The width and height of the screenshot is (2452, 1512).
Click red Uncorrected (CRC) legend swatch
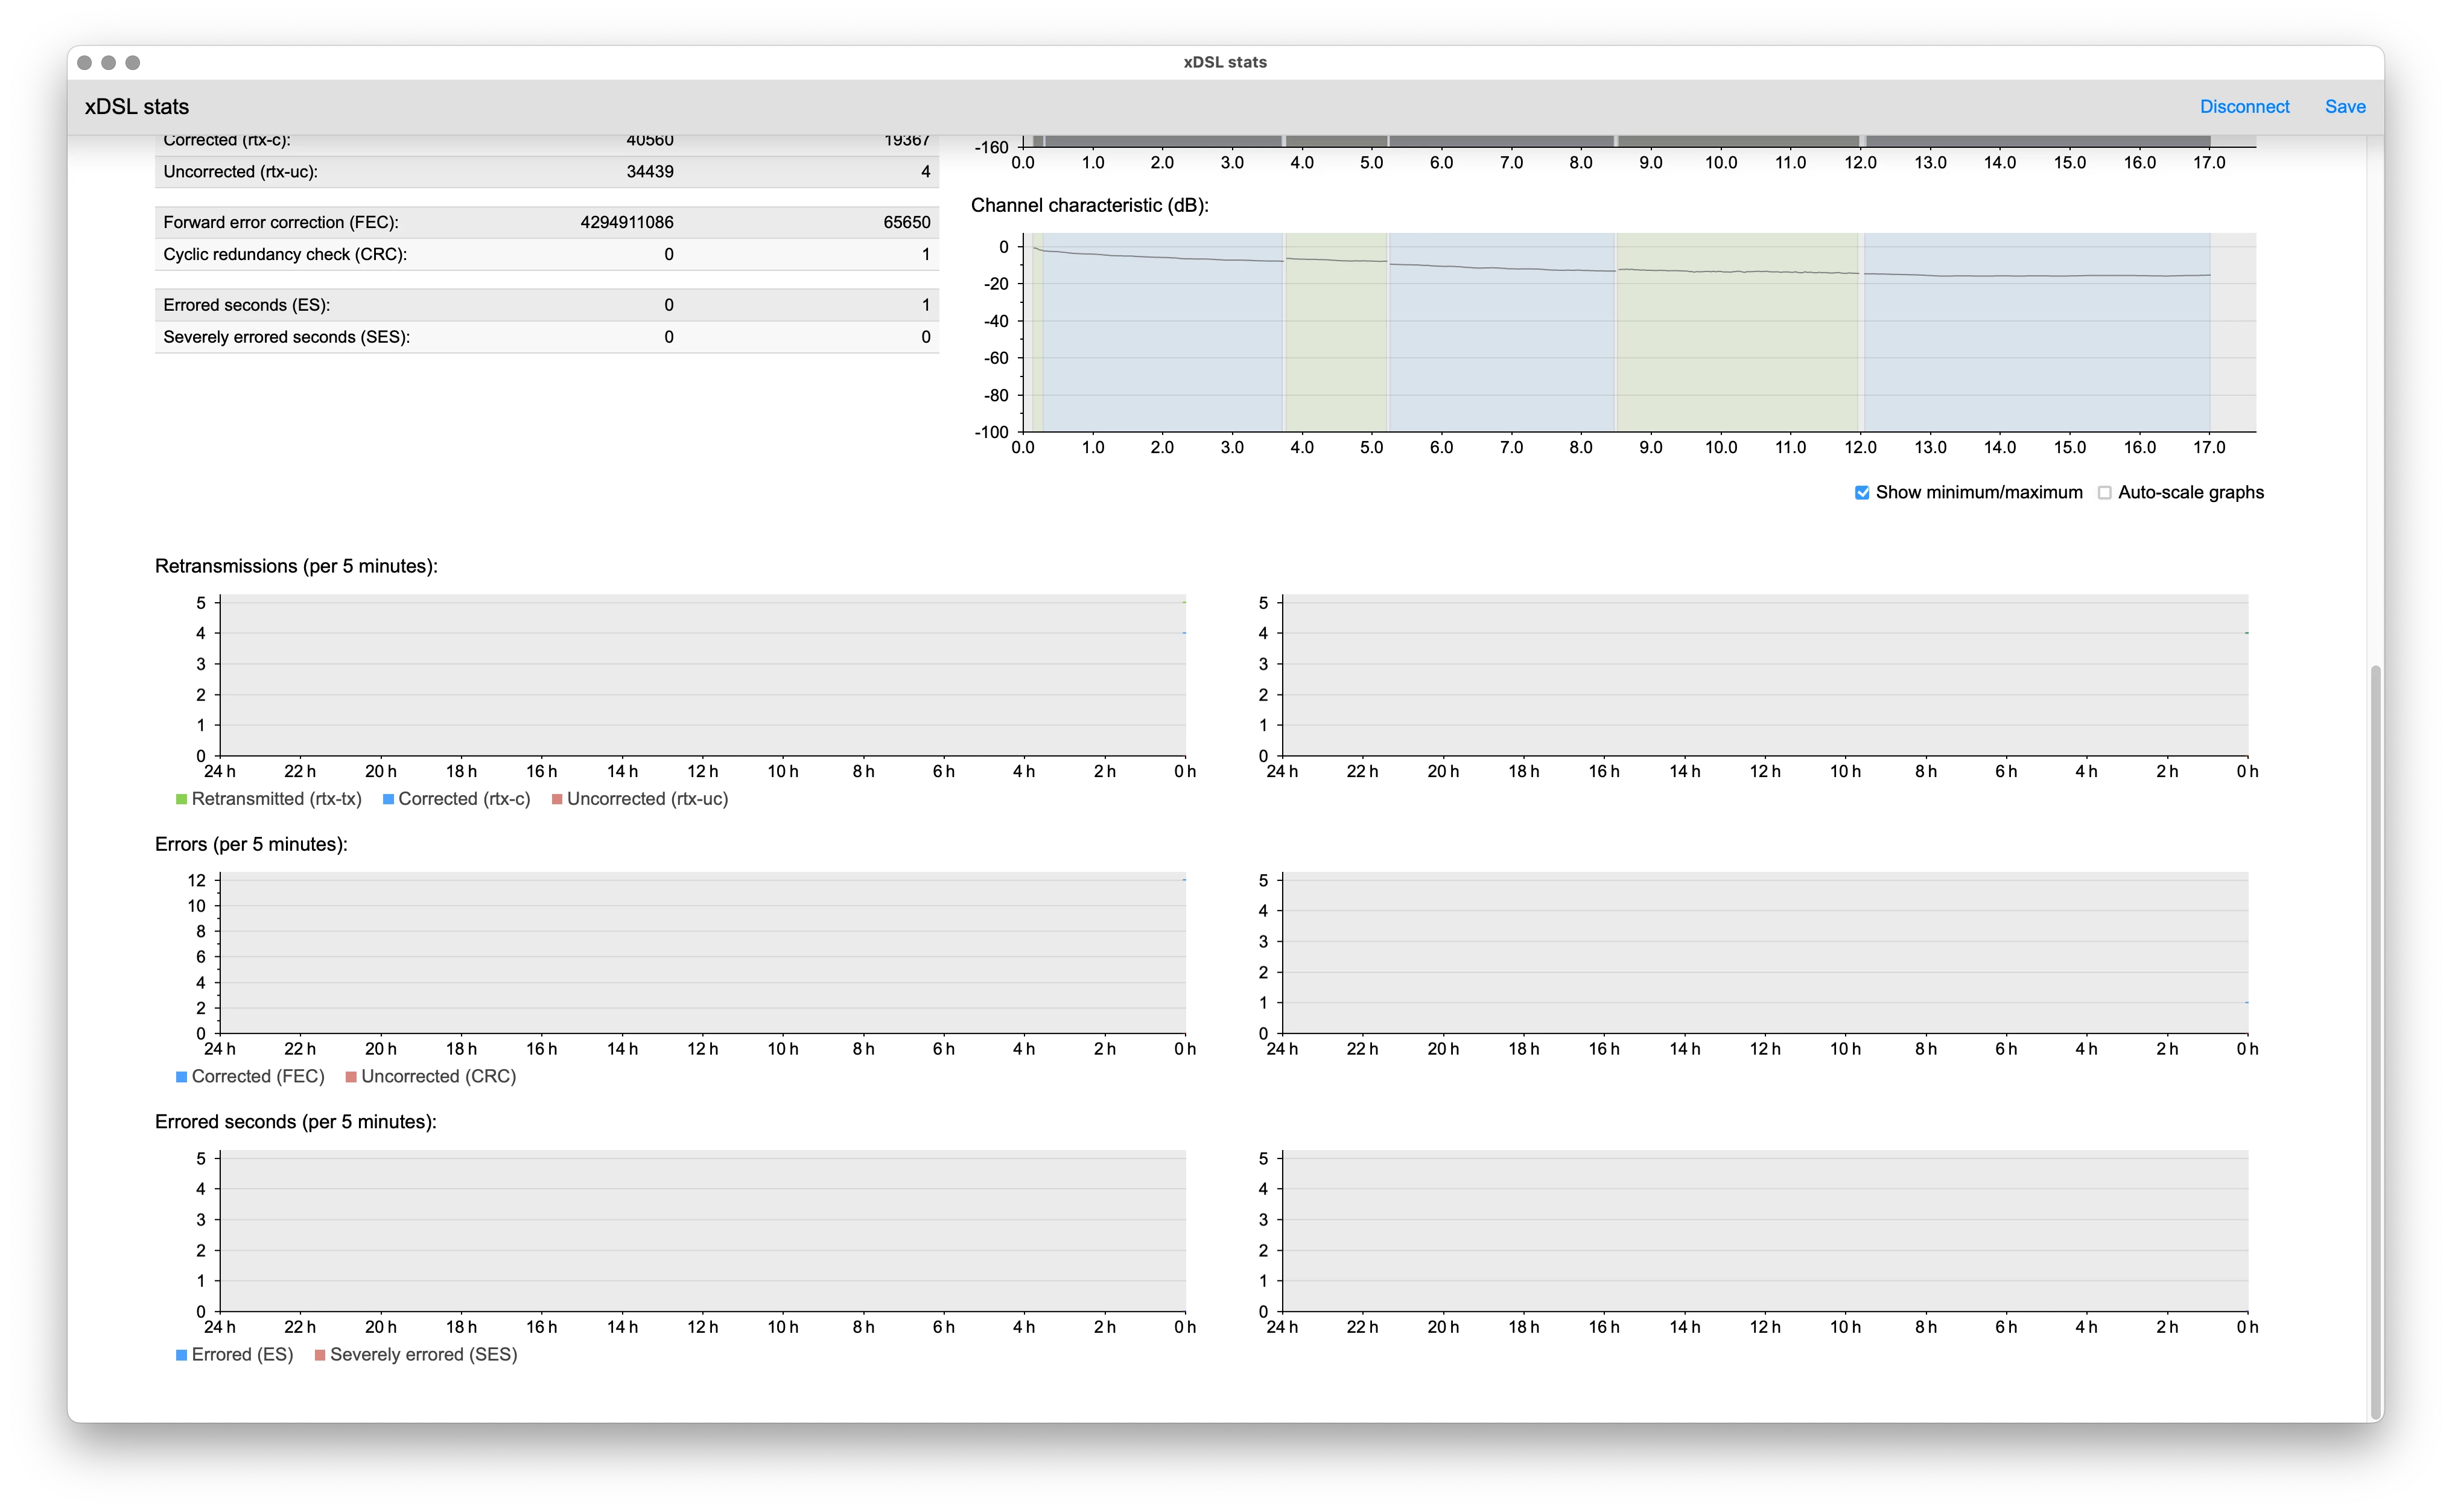tap(351, 1077)
